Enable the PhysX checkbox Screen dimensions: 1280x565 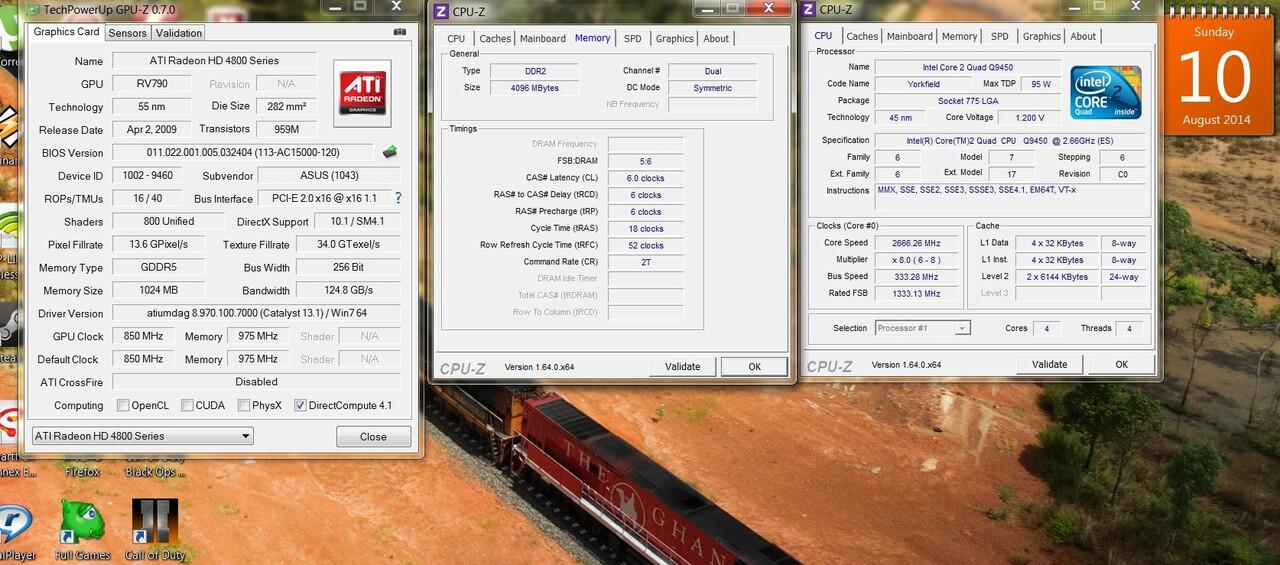[244, 405]
